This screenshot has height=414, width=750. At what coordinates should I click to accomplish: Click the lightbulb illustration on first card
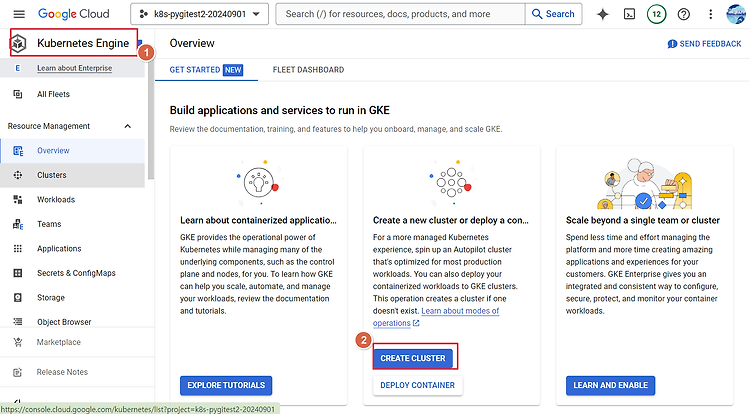(x=259, y=183)
